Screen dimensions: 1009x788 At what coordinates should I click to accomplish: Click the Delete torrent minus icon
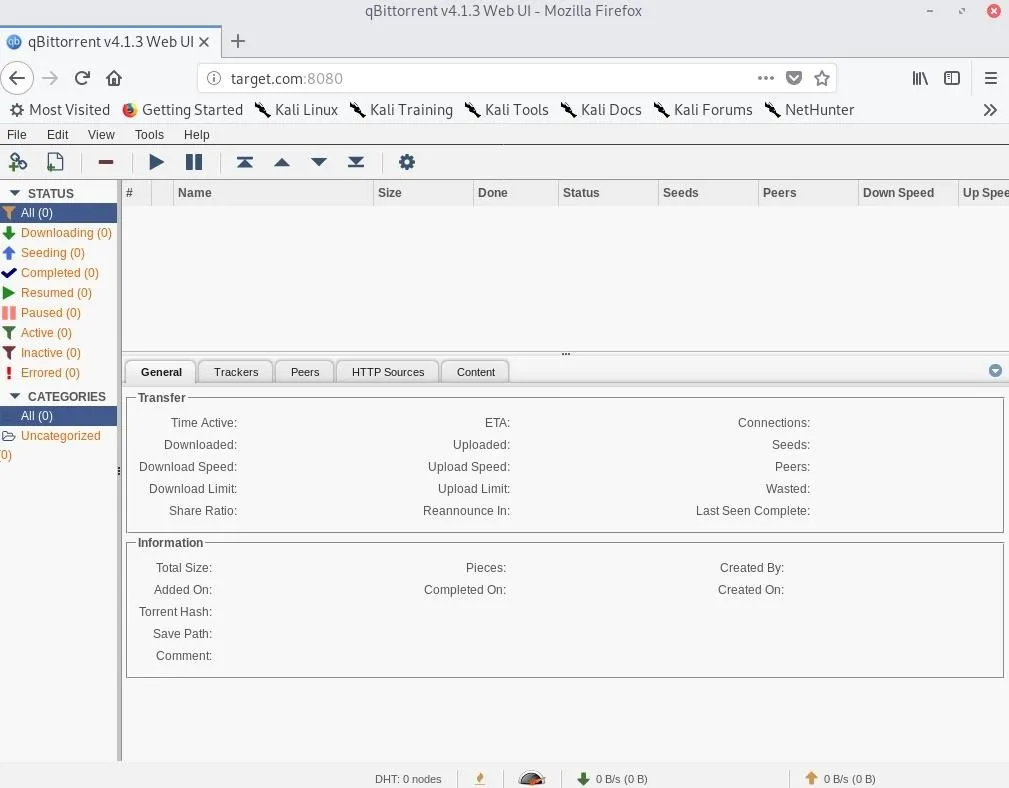tap(106, 162)
